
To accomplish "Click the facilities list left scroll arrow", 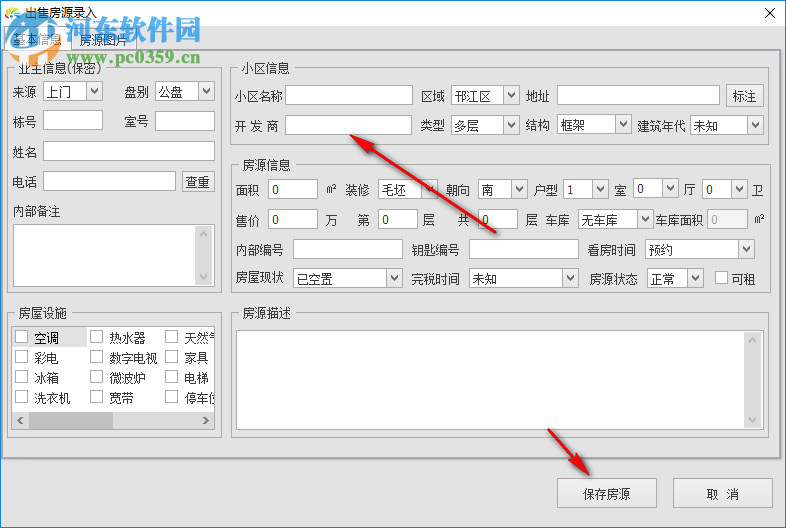I will (x=20, y=421).
